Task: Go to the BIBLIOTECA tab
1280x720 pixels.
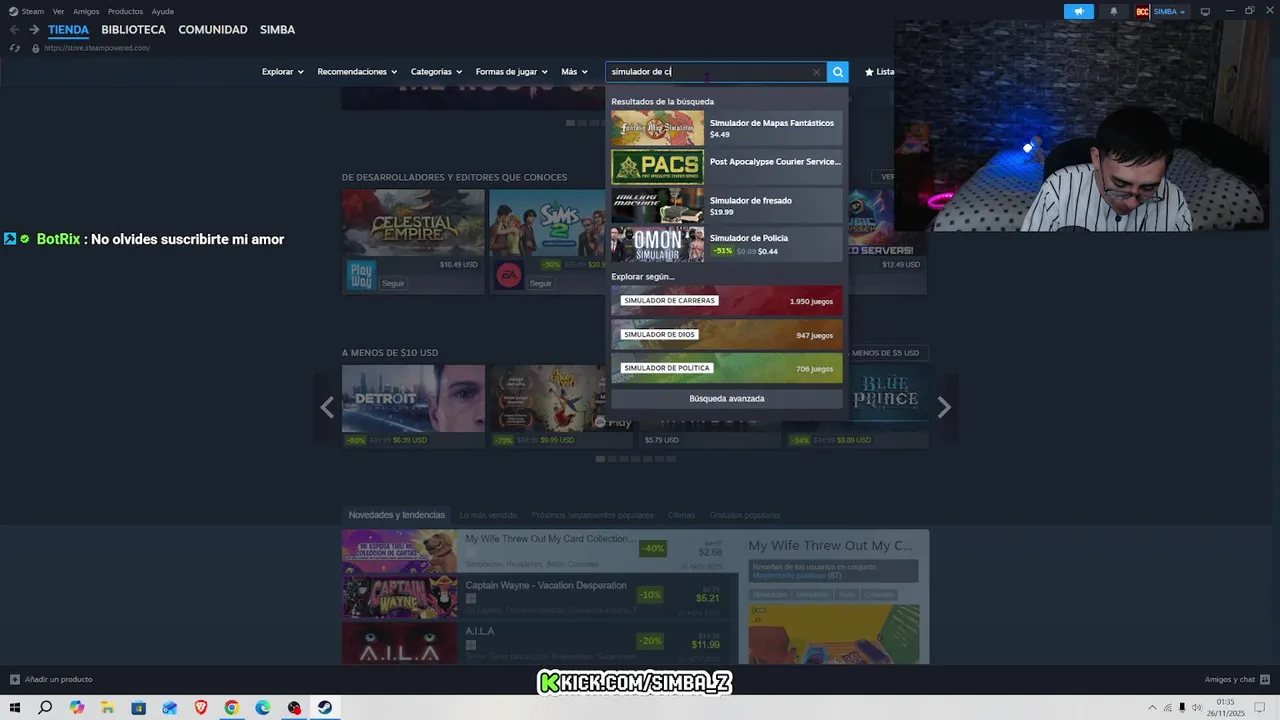Action: [x=133, y=30]
